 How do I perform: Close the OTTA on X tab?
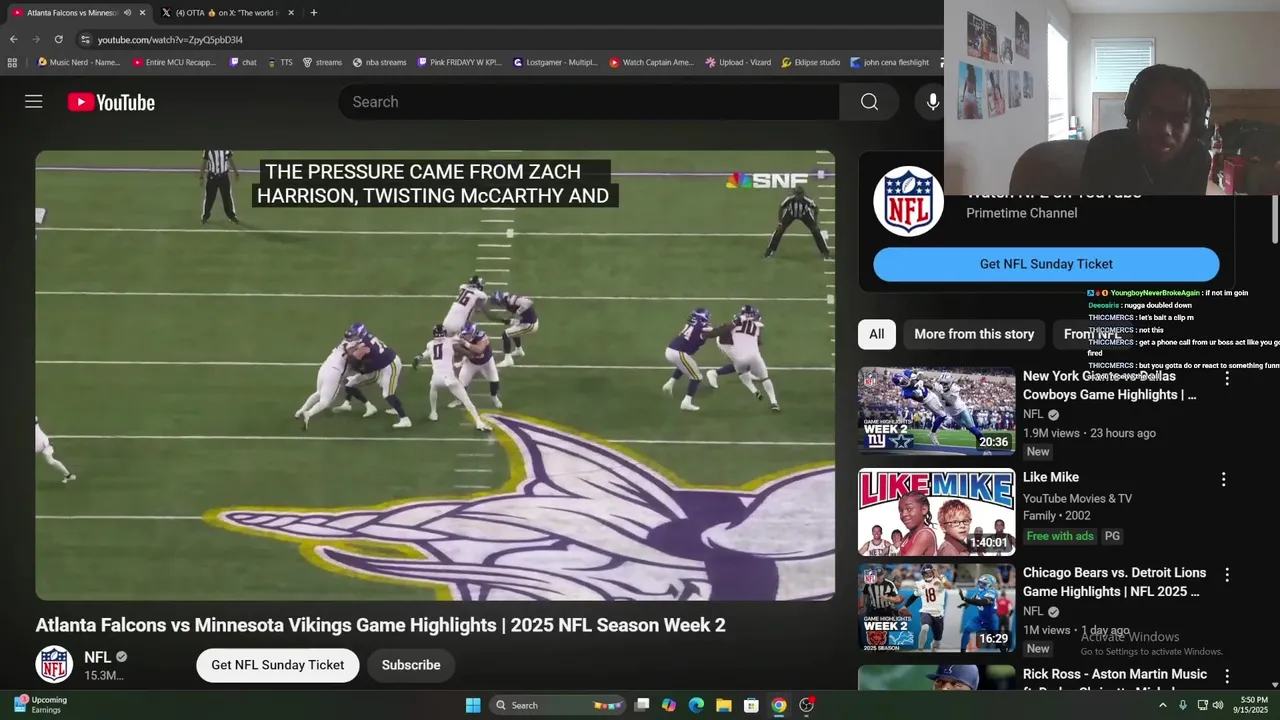pyautogui.click(x=291, y=13)
